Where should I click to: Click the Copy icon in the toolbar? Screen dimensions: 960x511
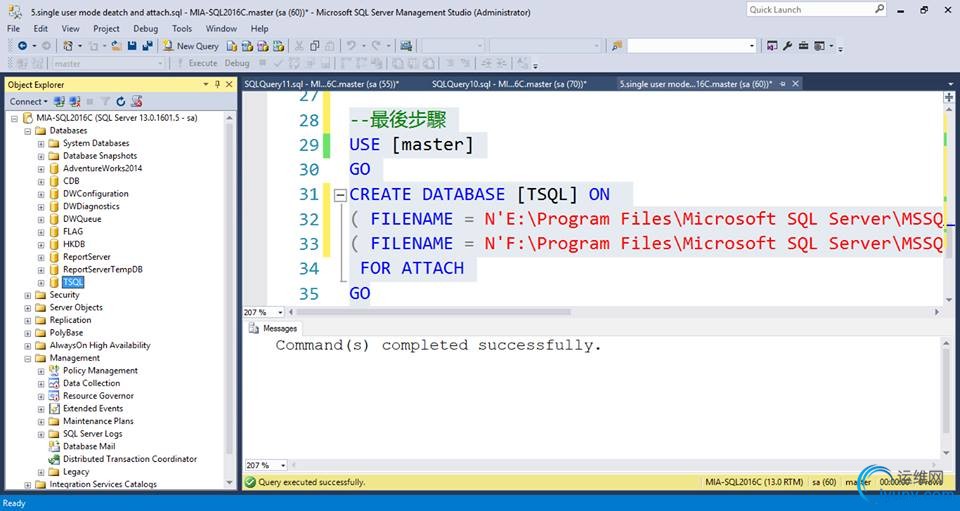click(315, 46)
